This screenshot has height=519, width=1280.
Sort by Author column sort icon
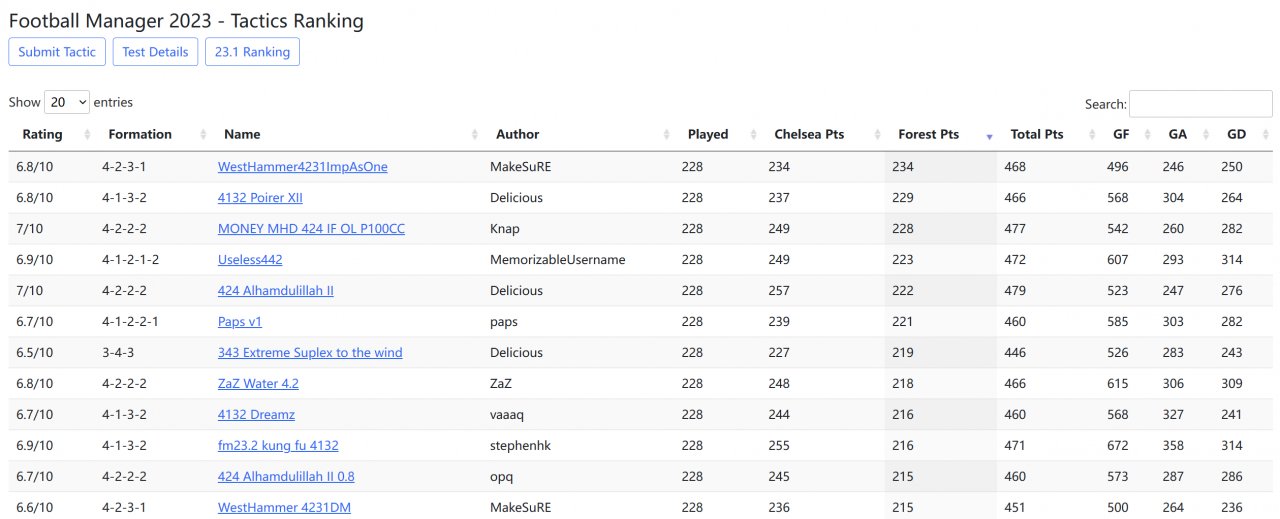[667, 135]
